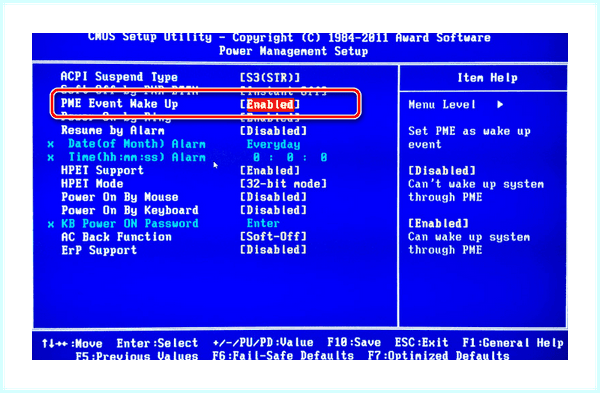Open the [32-bit mode] value

pos(283,184)
